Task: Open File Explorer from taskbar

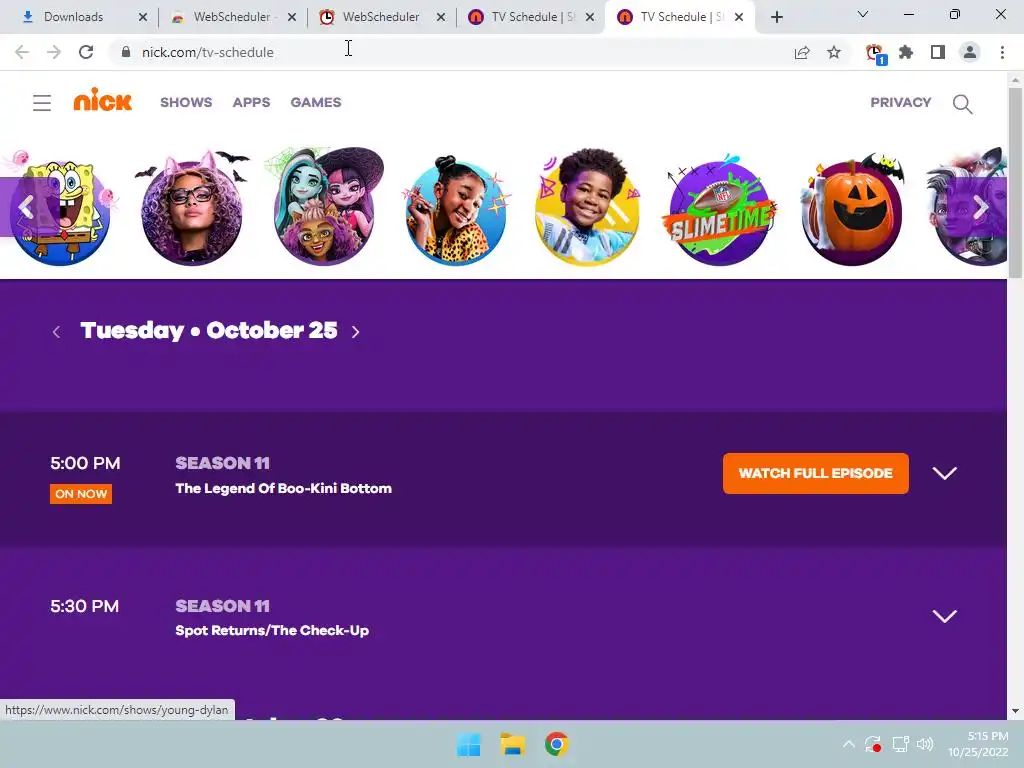Action: pyautogui.click(x=513, y=744)
